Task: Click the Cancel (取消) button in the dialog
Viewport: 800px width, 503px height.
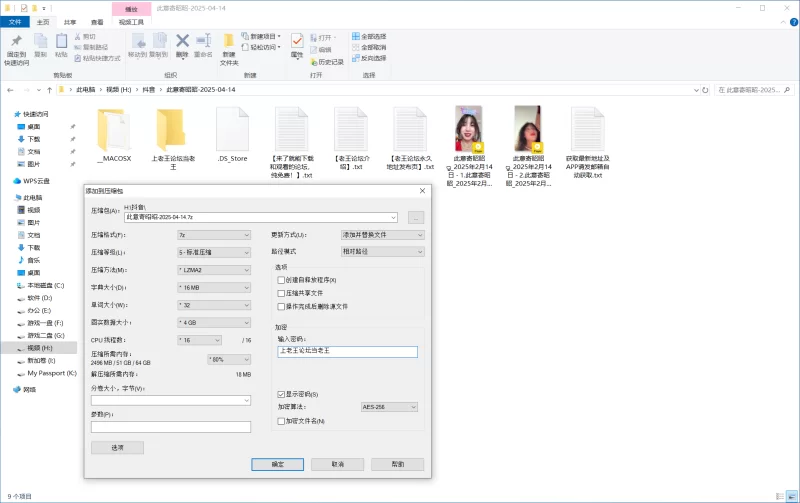Action: coord(337,464)
